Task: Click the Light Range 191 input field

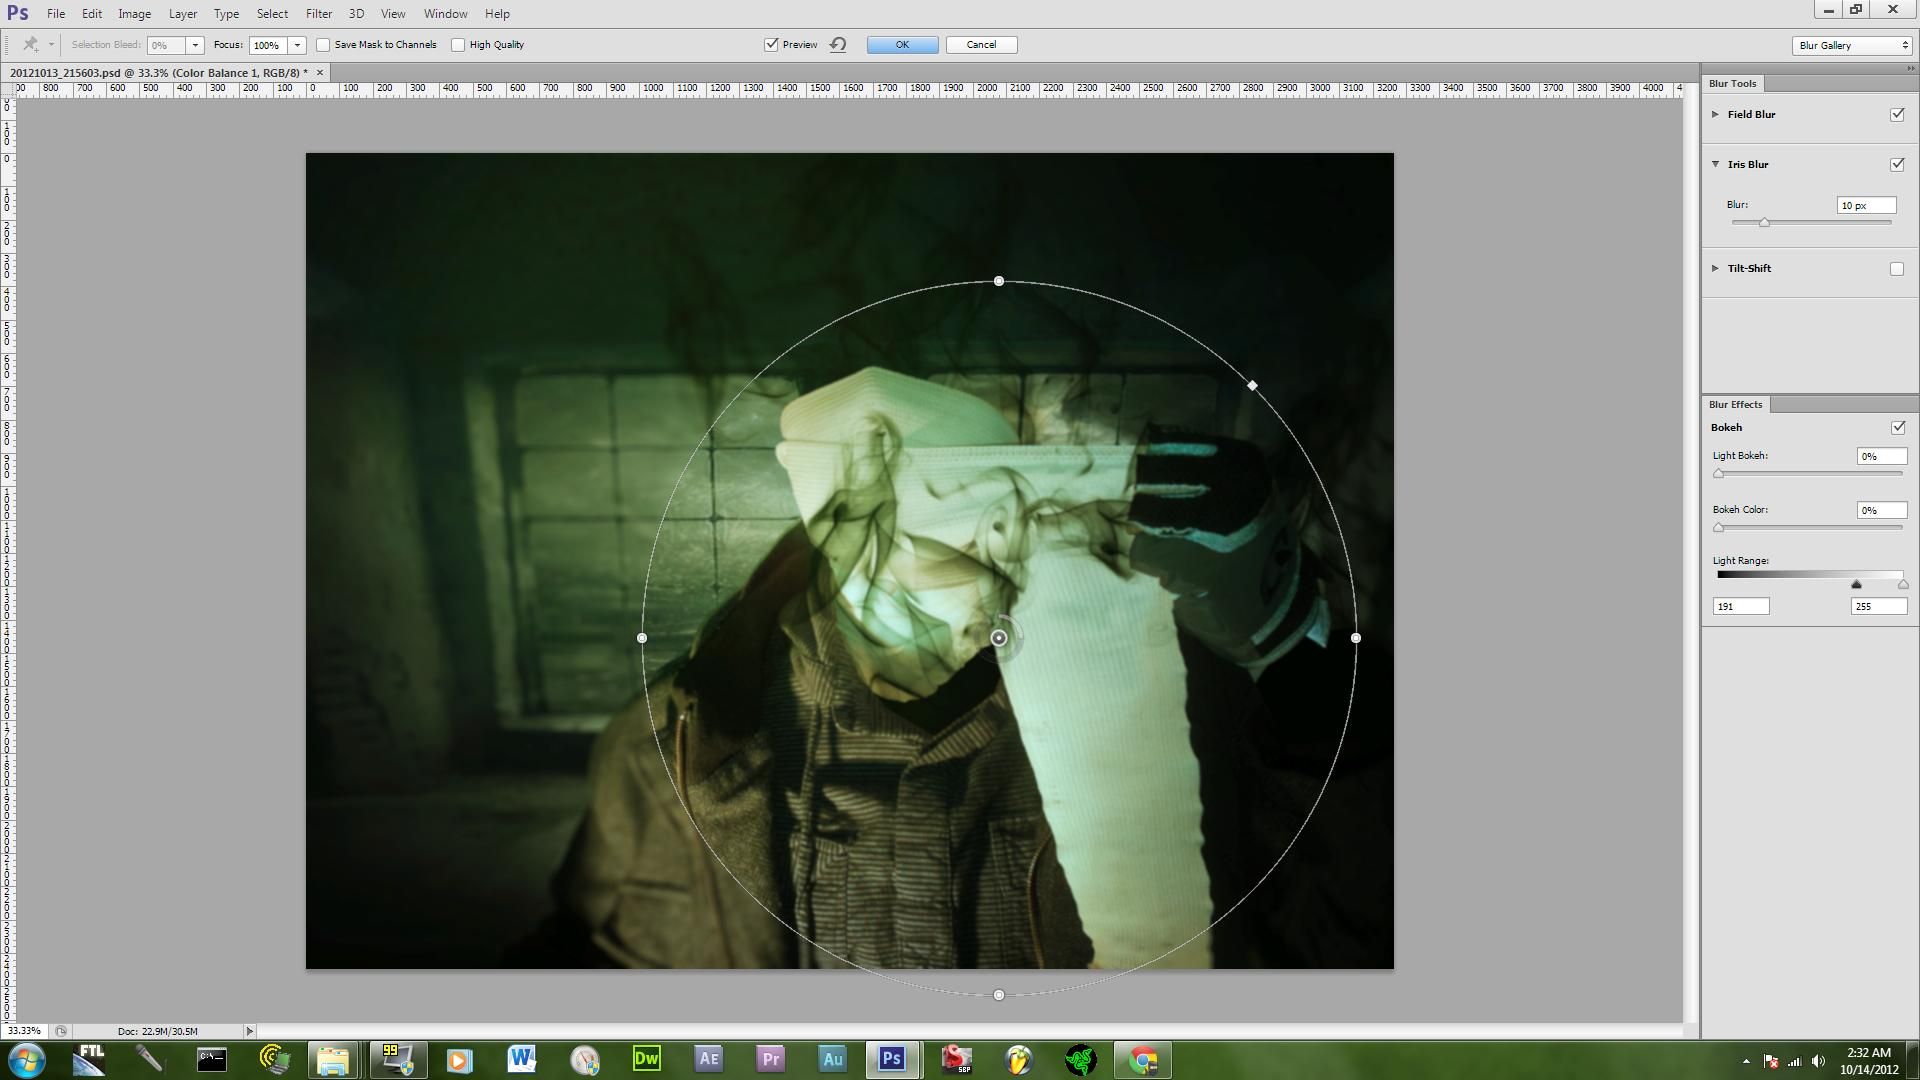Action: click(x=1741, y=605)
